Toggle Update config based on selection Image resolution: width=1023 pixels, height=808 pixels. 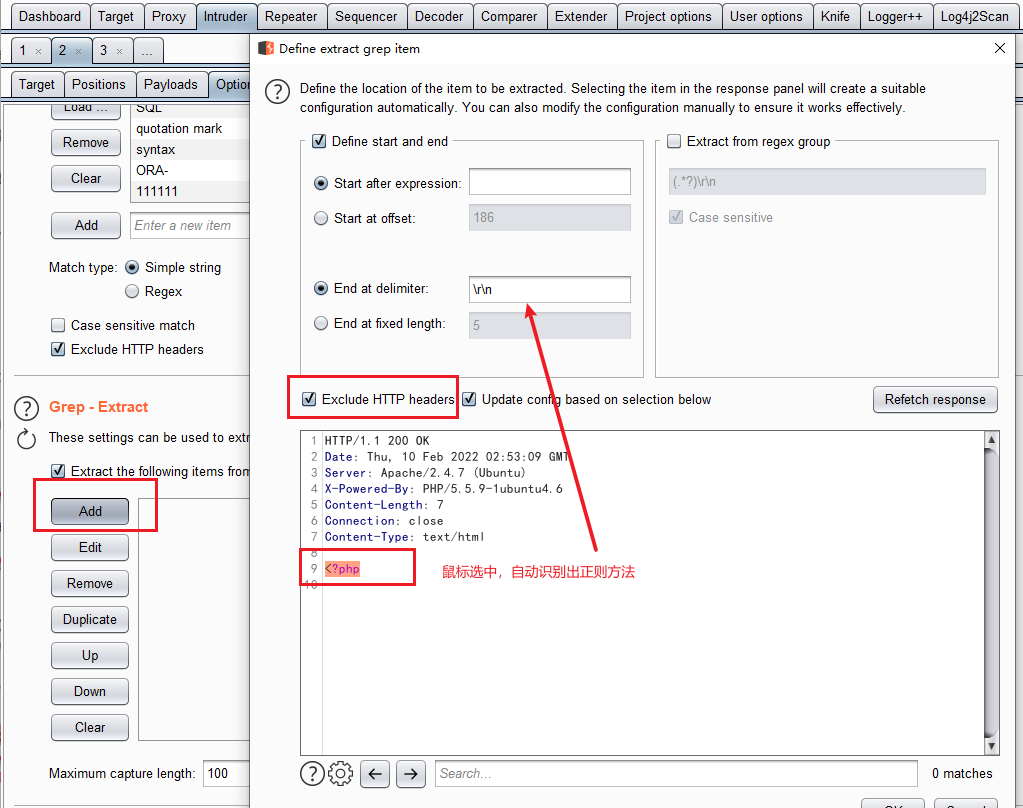tap(469, 399)
